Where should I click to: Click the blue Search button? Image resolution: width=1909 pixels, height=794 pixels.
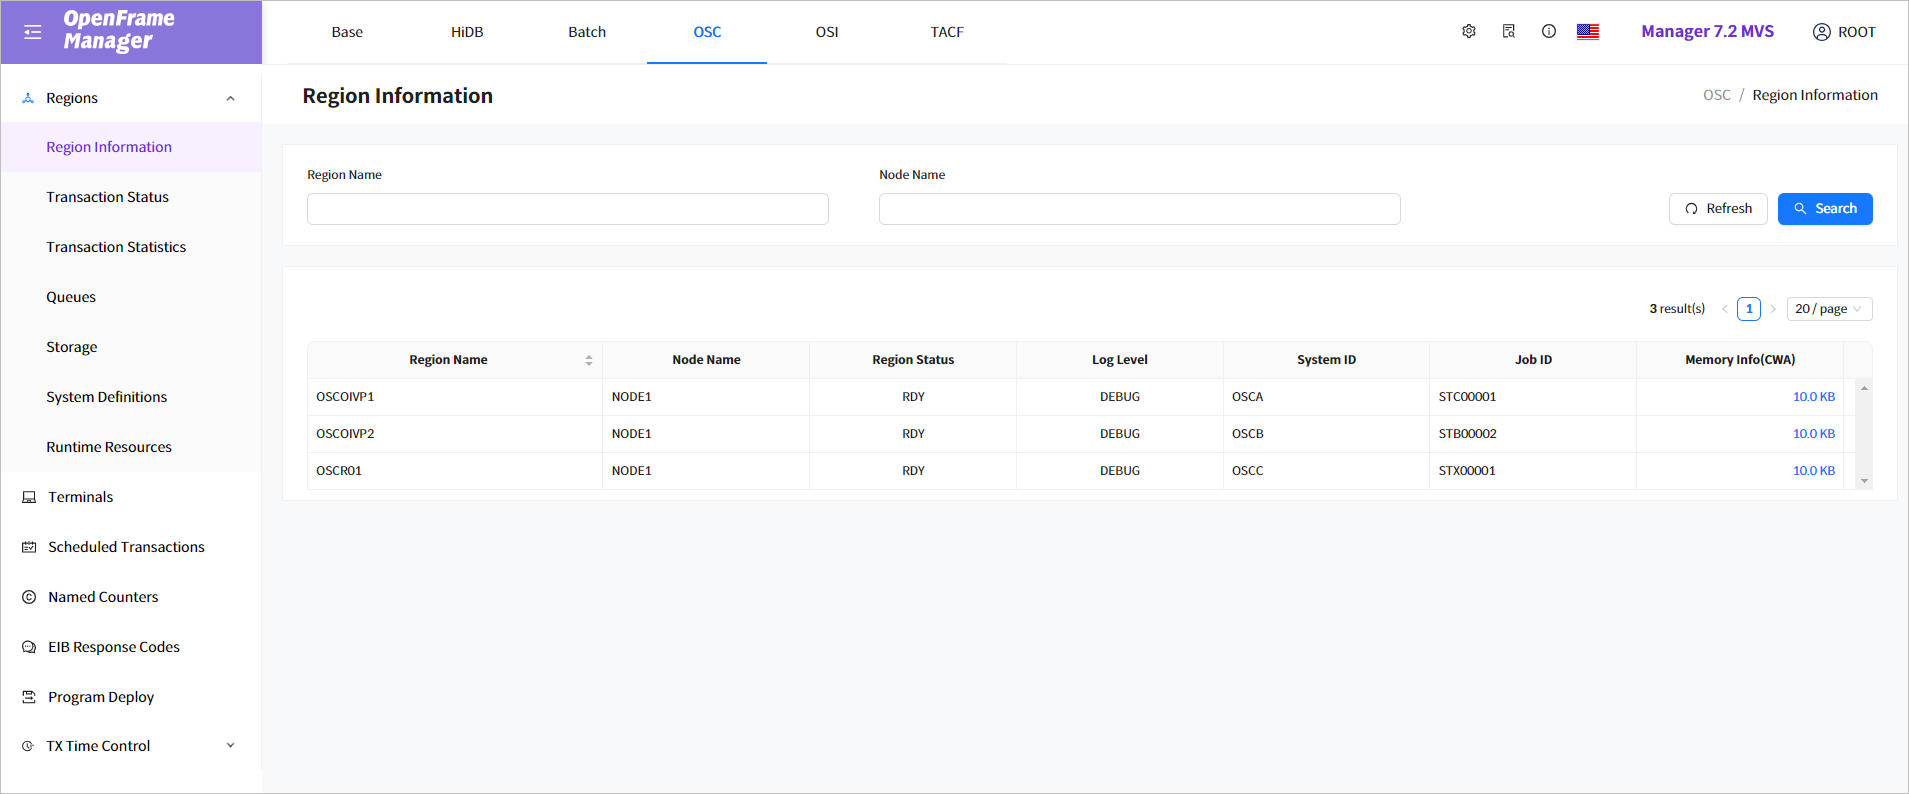click(x=1824, y=209)
